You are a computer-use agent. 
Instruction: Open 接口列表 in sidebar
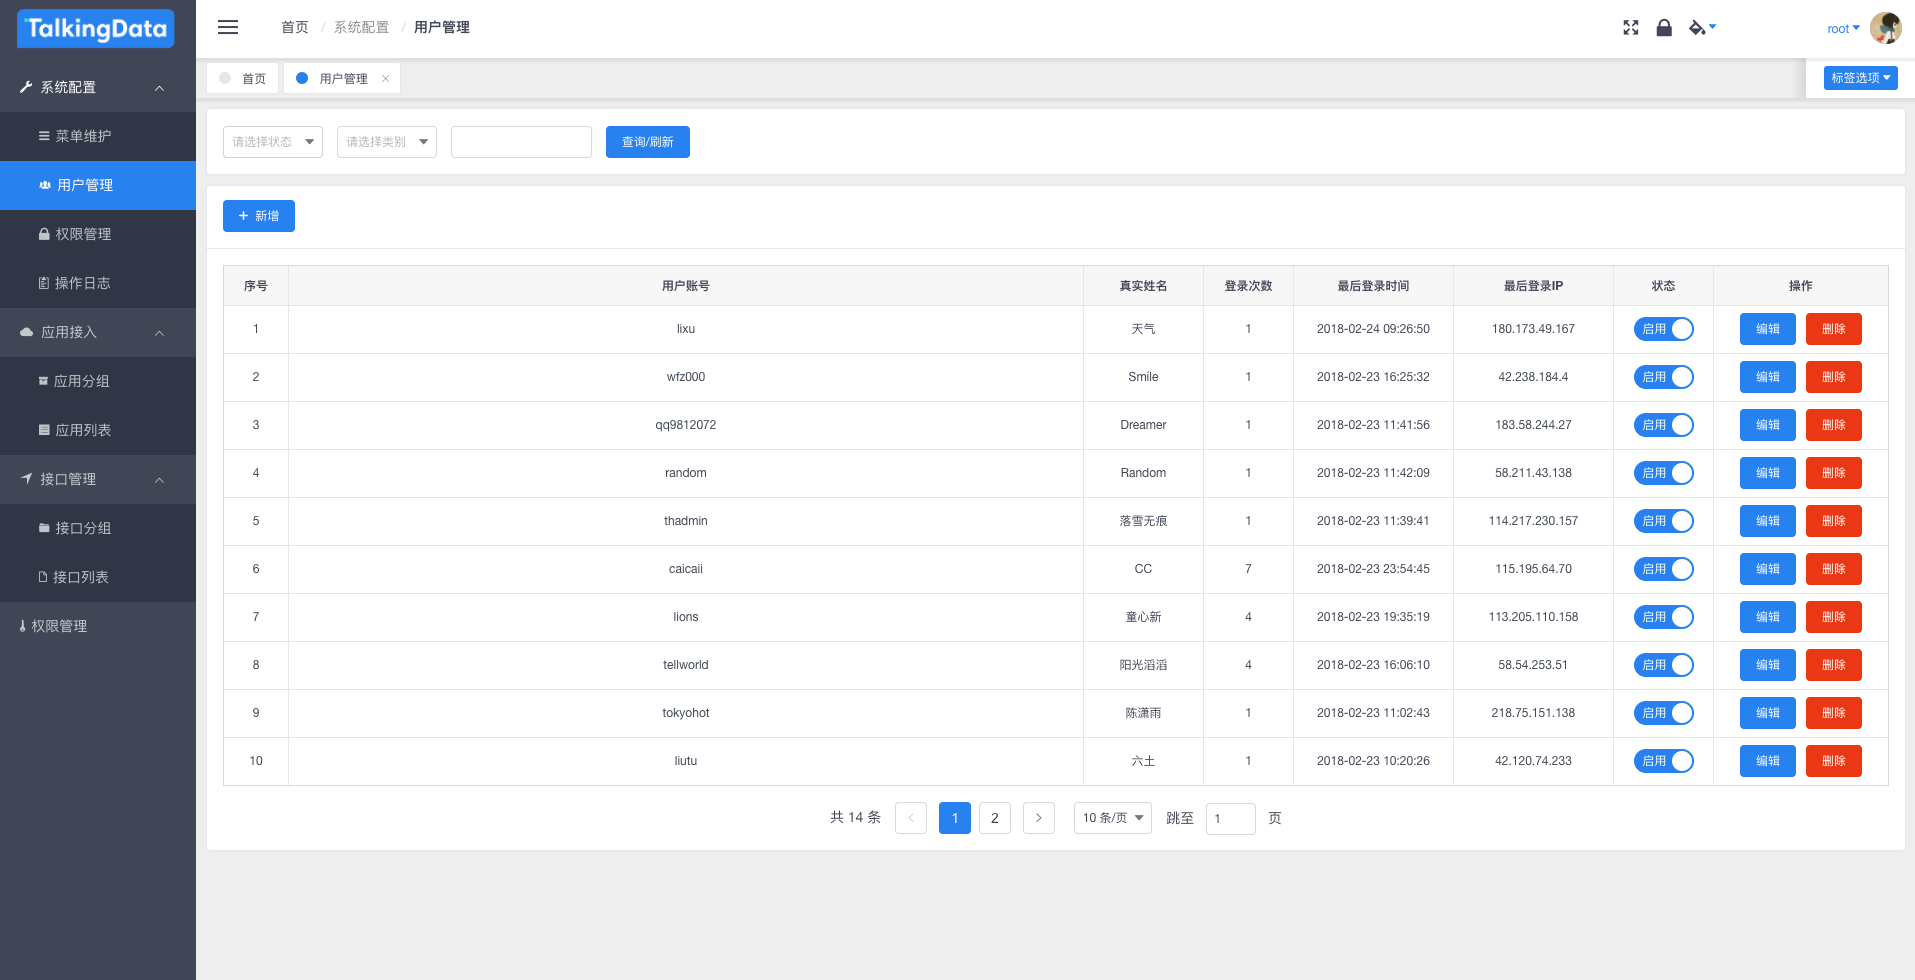pyautogui.click(x=98, y=577)
